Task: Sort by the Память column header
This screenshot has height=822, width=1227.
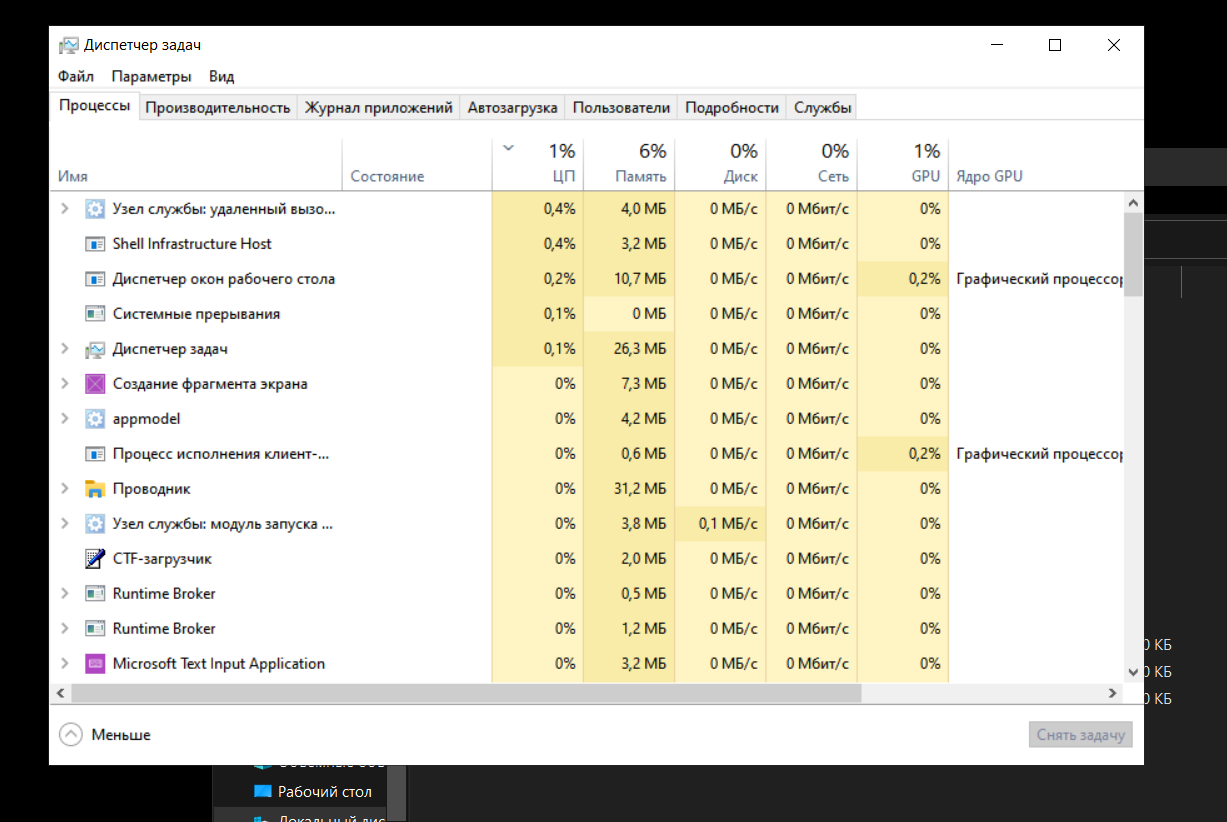Action: (629, 164)
